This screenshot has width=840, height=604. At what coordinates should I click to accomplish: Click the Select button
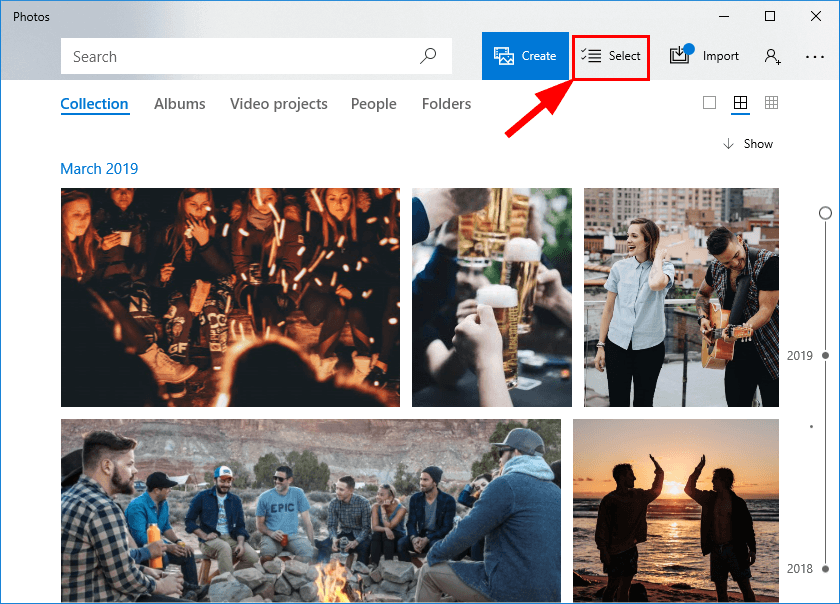[611, 56]
